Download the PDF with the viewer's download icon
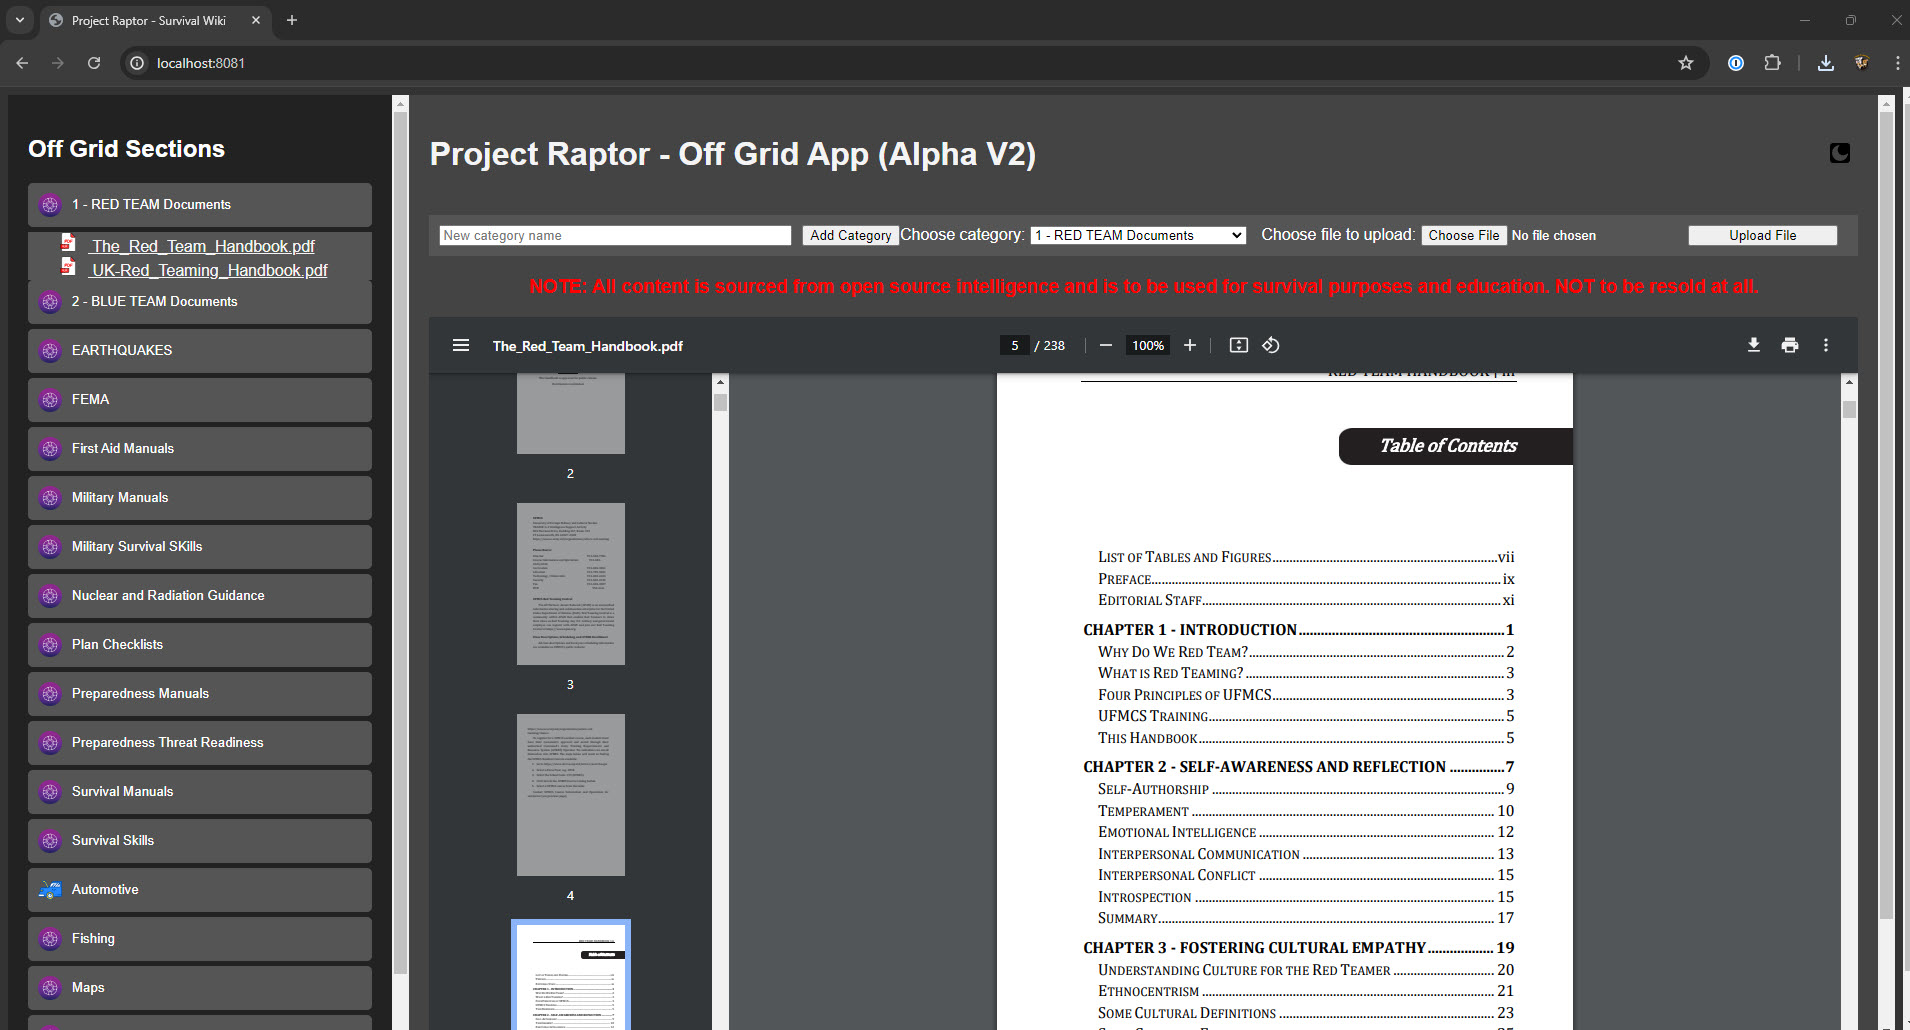This screenshot has height=1030, width=1910. pos(1754,345)
